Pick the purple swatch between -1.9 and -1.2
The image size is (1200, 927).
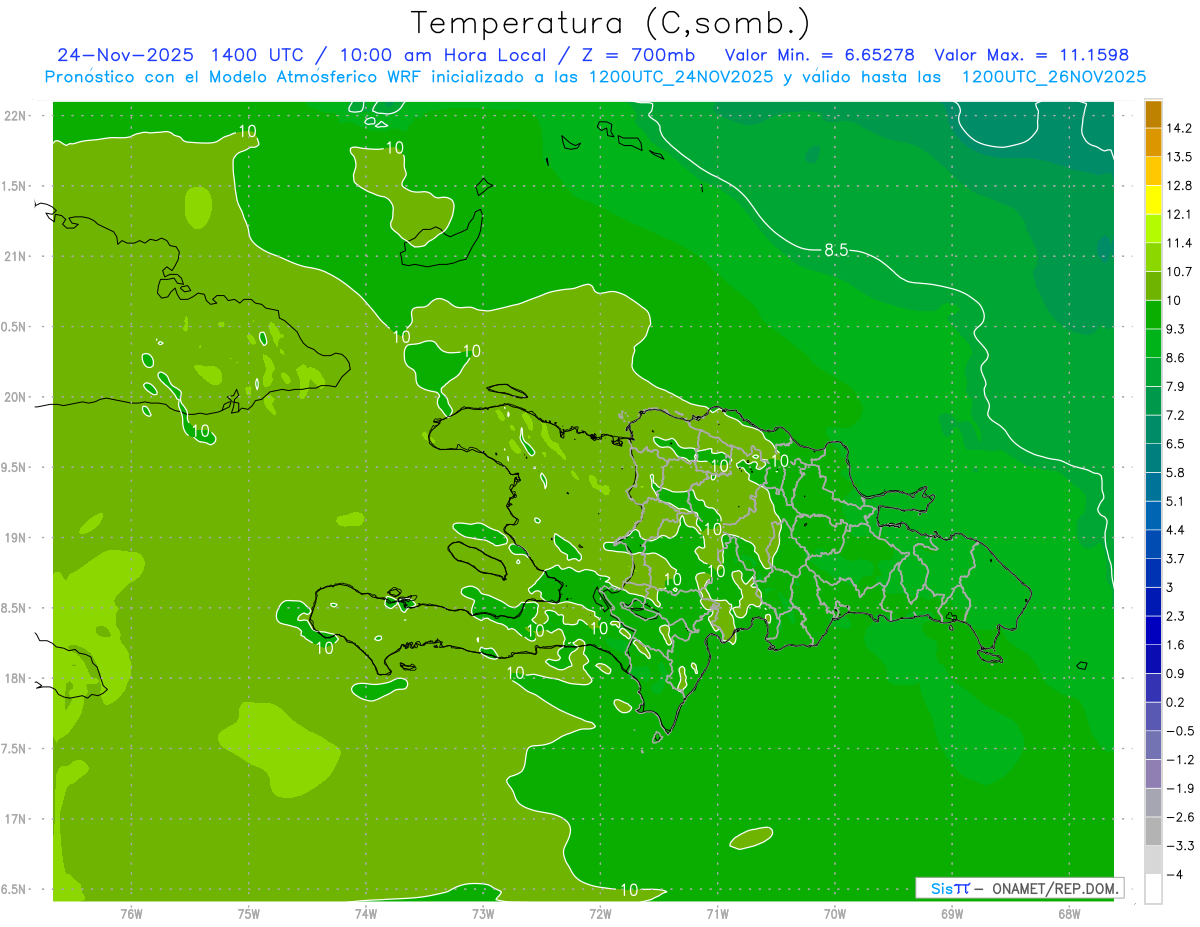pyautogui.click(x=1153, y=774)
